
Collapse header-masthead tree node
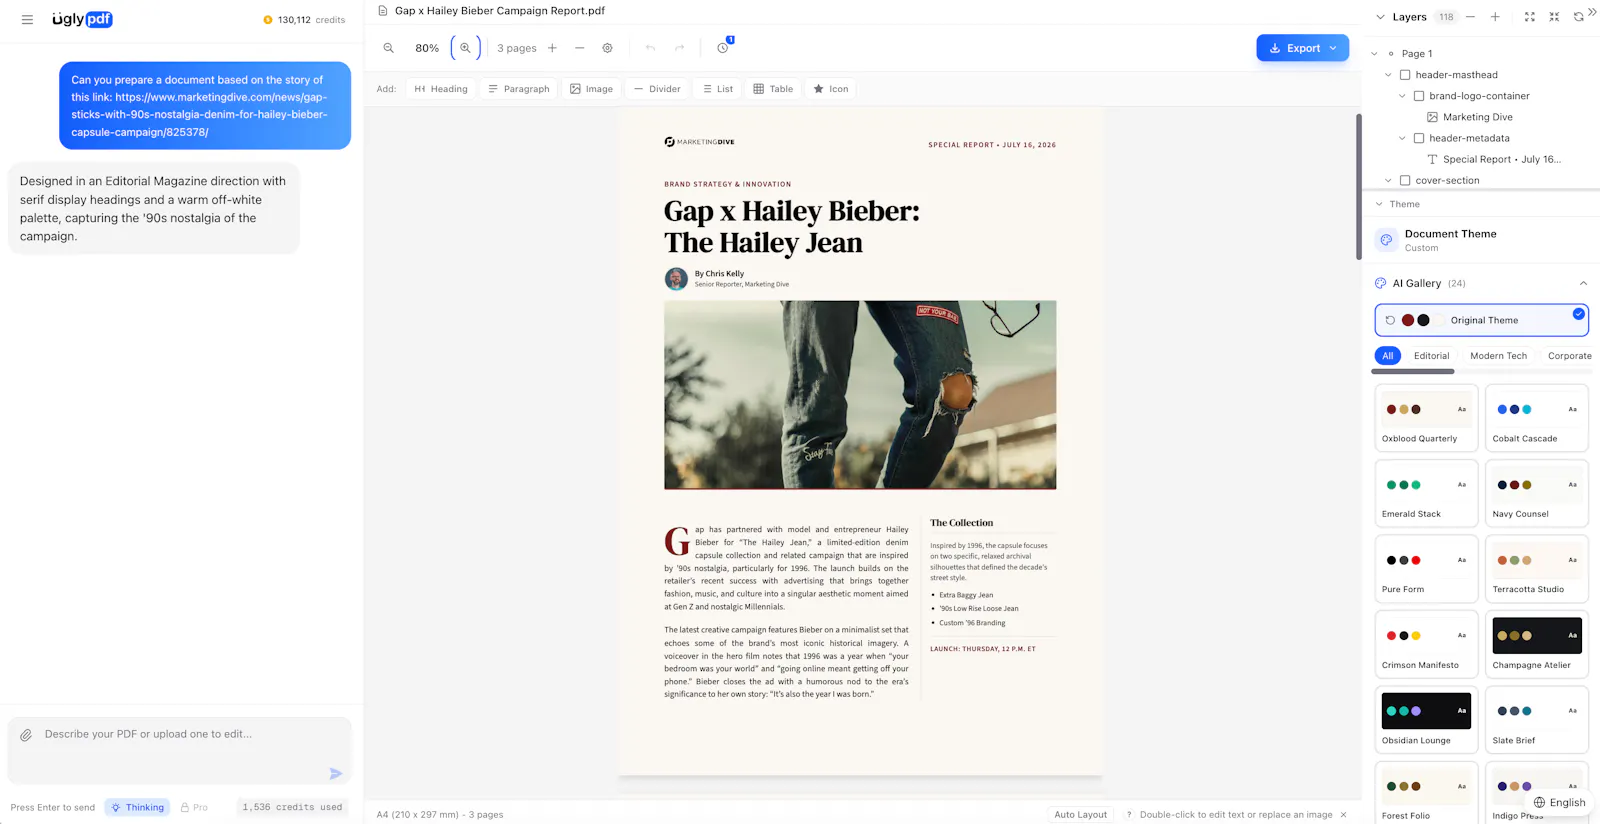tap(1388, 75)
